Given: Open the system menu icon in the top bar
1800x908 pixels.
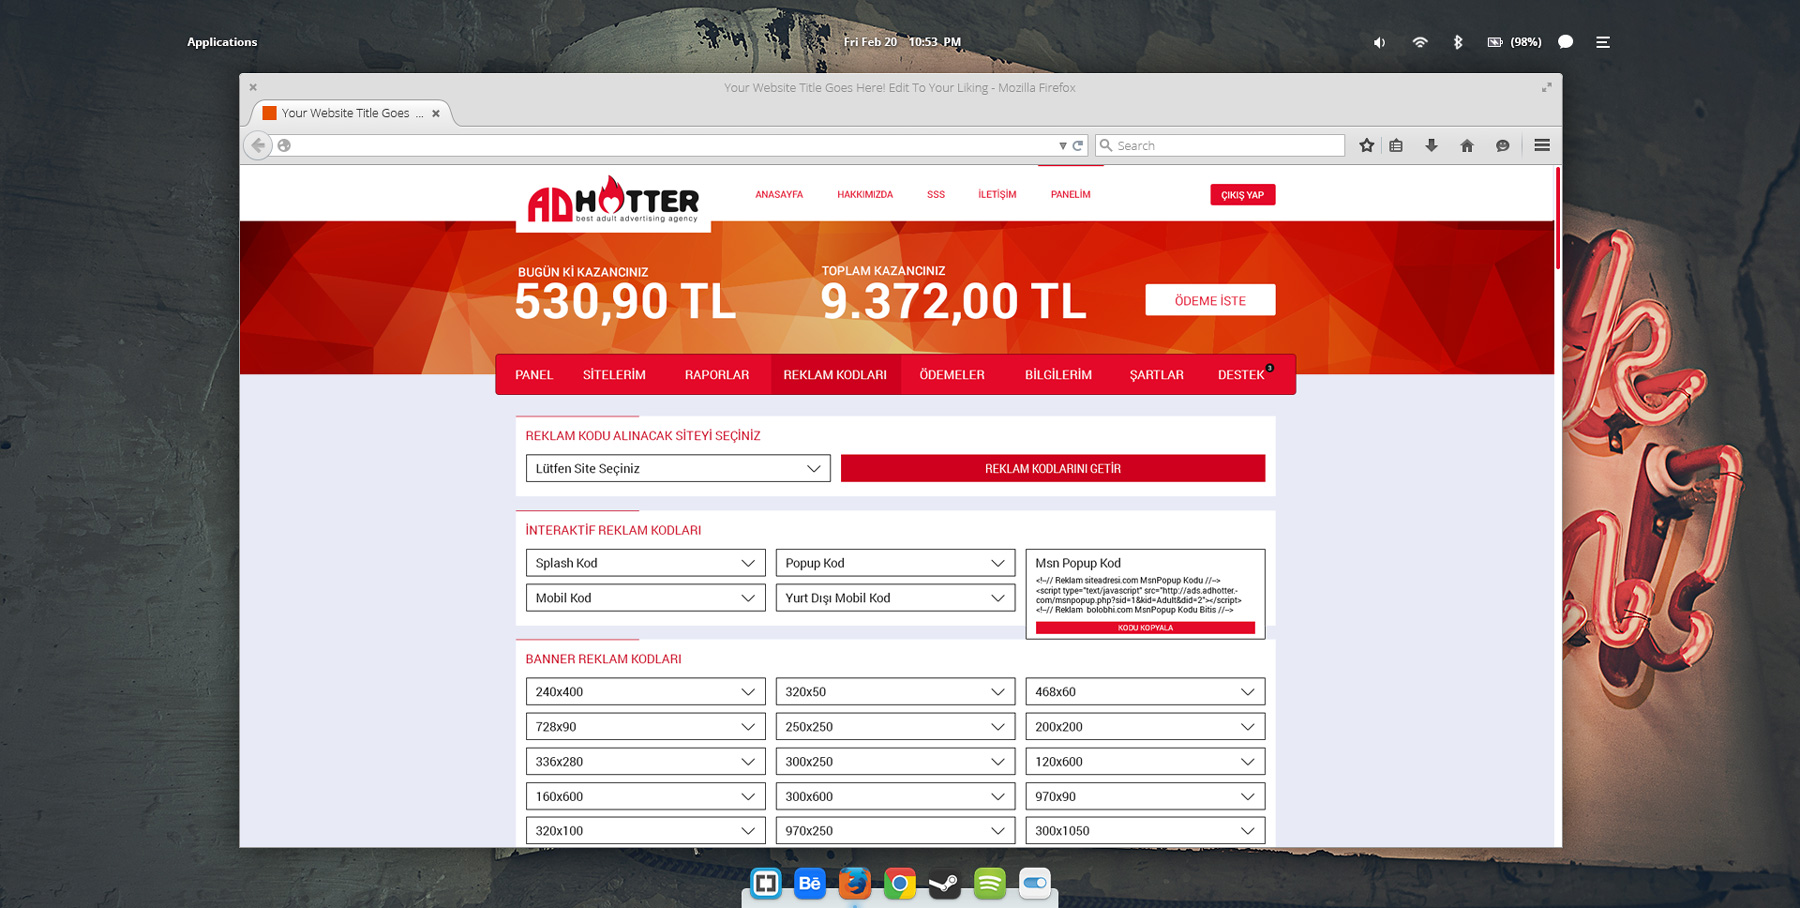Looking at the screenshot, I should pyautogui.click(x=1603, y=42).
